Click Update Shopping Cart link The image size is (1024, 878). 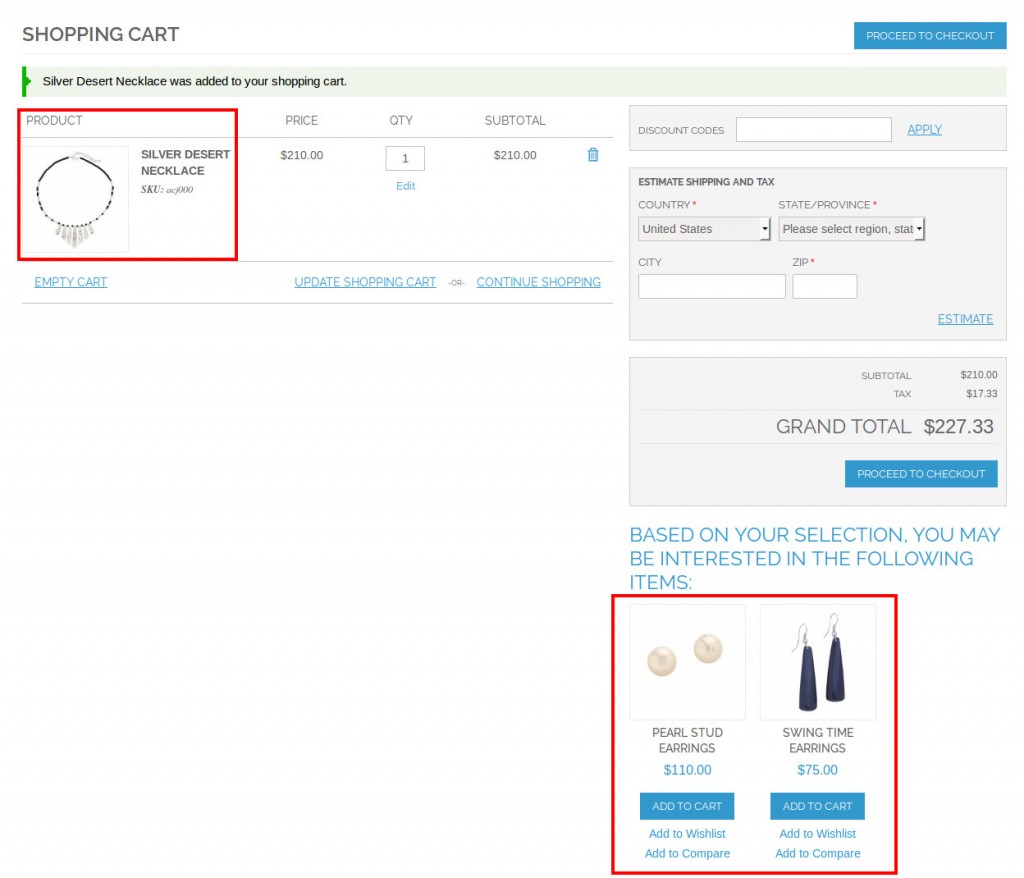[x=365, y=282]
